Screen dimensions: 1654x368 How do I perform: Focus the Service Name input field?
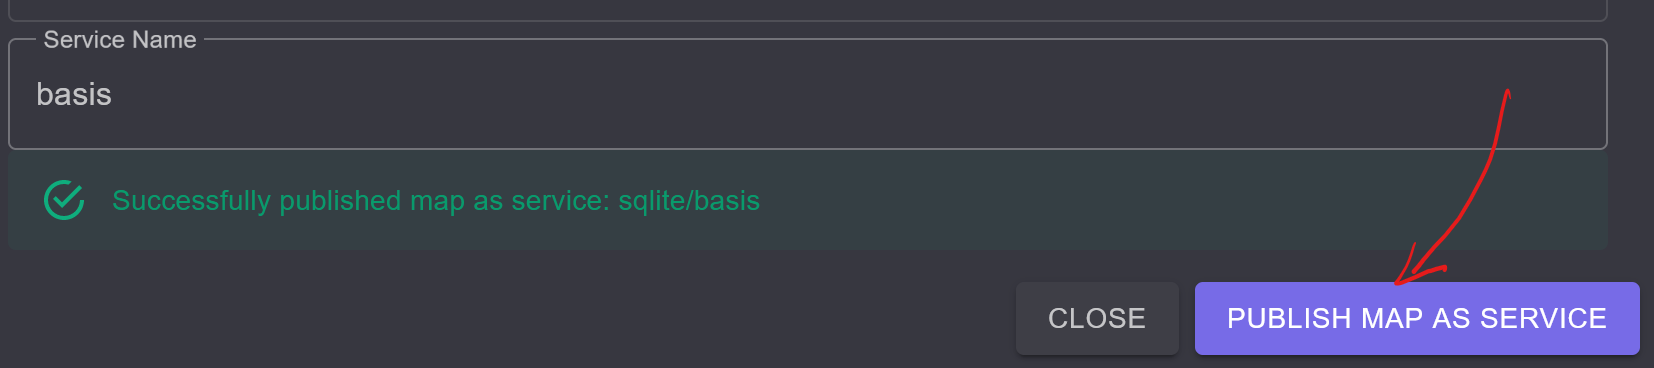808,94
